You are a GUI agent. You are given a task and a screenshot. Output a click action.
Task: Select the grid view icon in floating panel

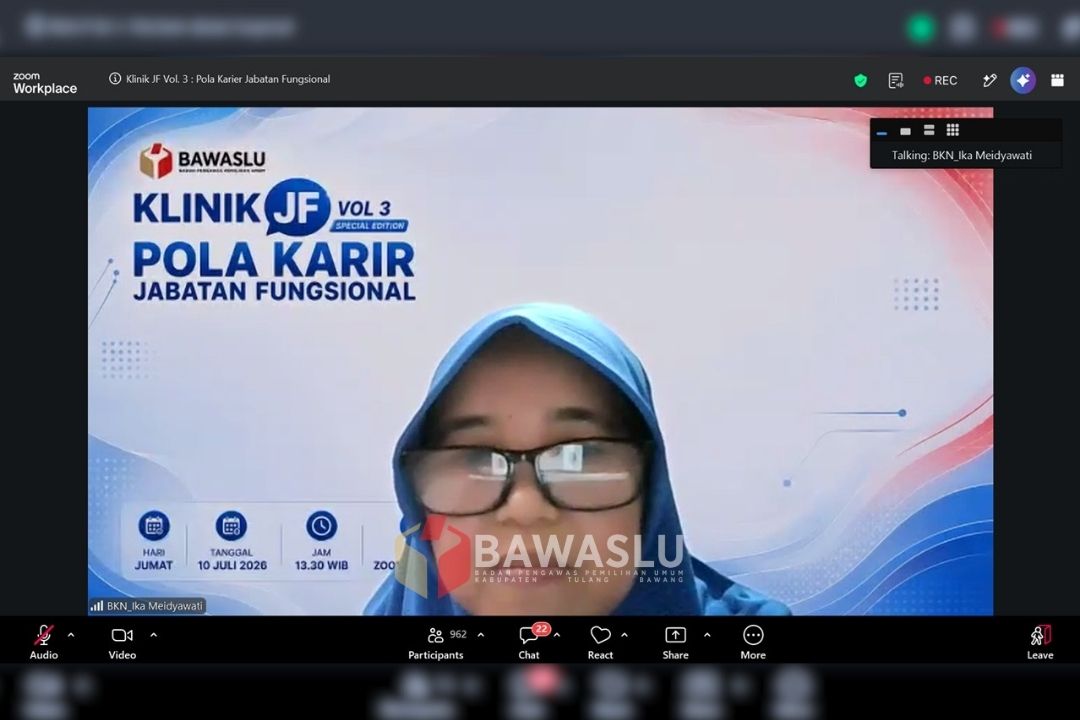point(953,130)
